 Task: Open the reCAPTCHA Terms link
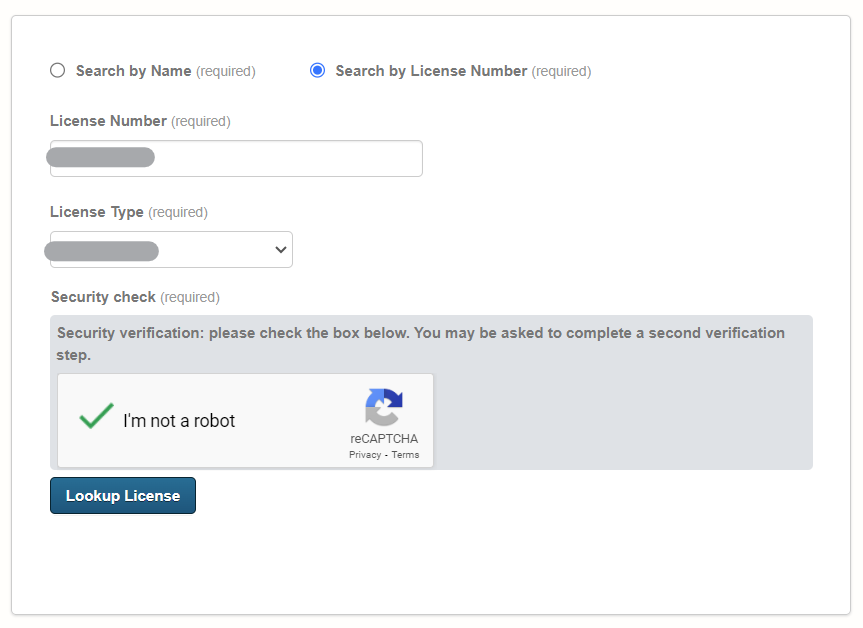point(405,454)
